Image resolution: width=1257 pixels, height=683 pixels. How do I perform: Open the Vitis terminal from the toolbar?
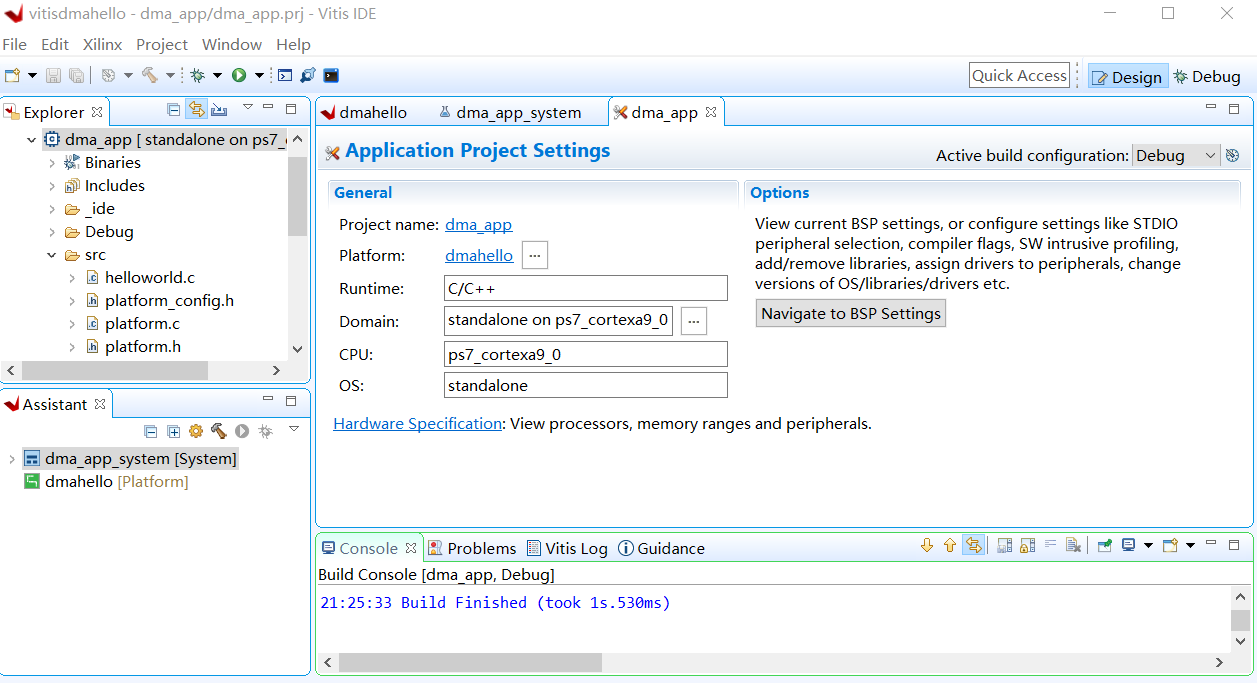click(330, 75)
